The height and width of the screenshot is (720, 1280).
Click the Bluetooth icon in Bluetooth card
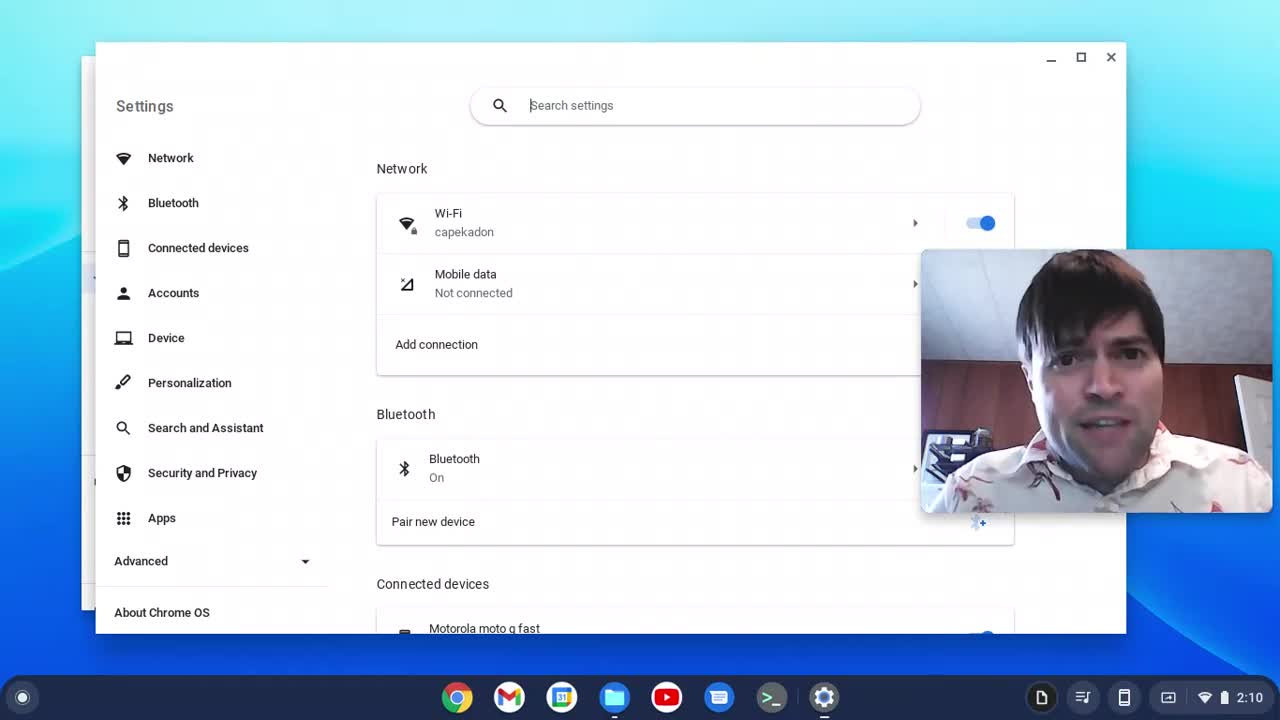click(x=404, y=468)
